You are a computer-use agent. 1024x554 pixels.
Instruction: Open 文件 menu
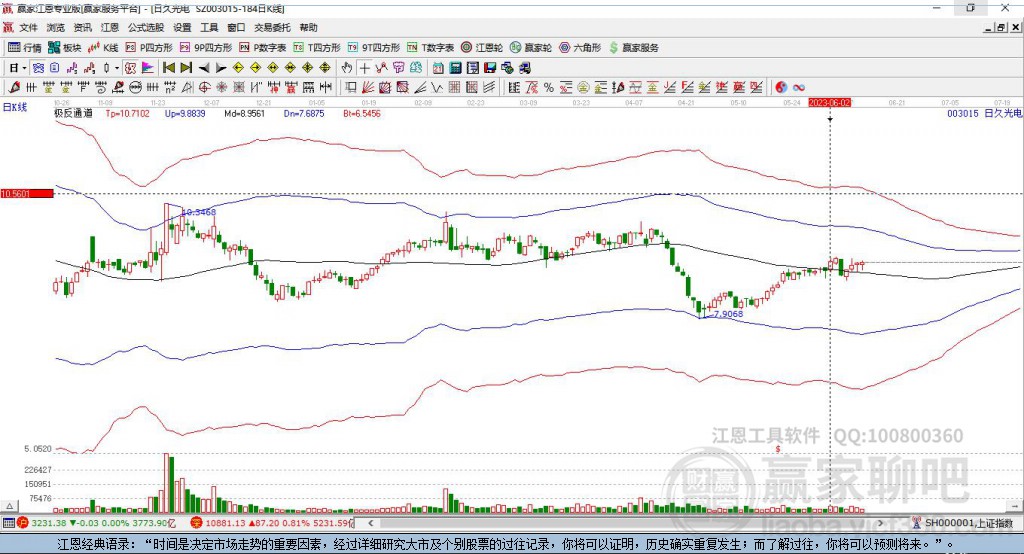[28, 27]
